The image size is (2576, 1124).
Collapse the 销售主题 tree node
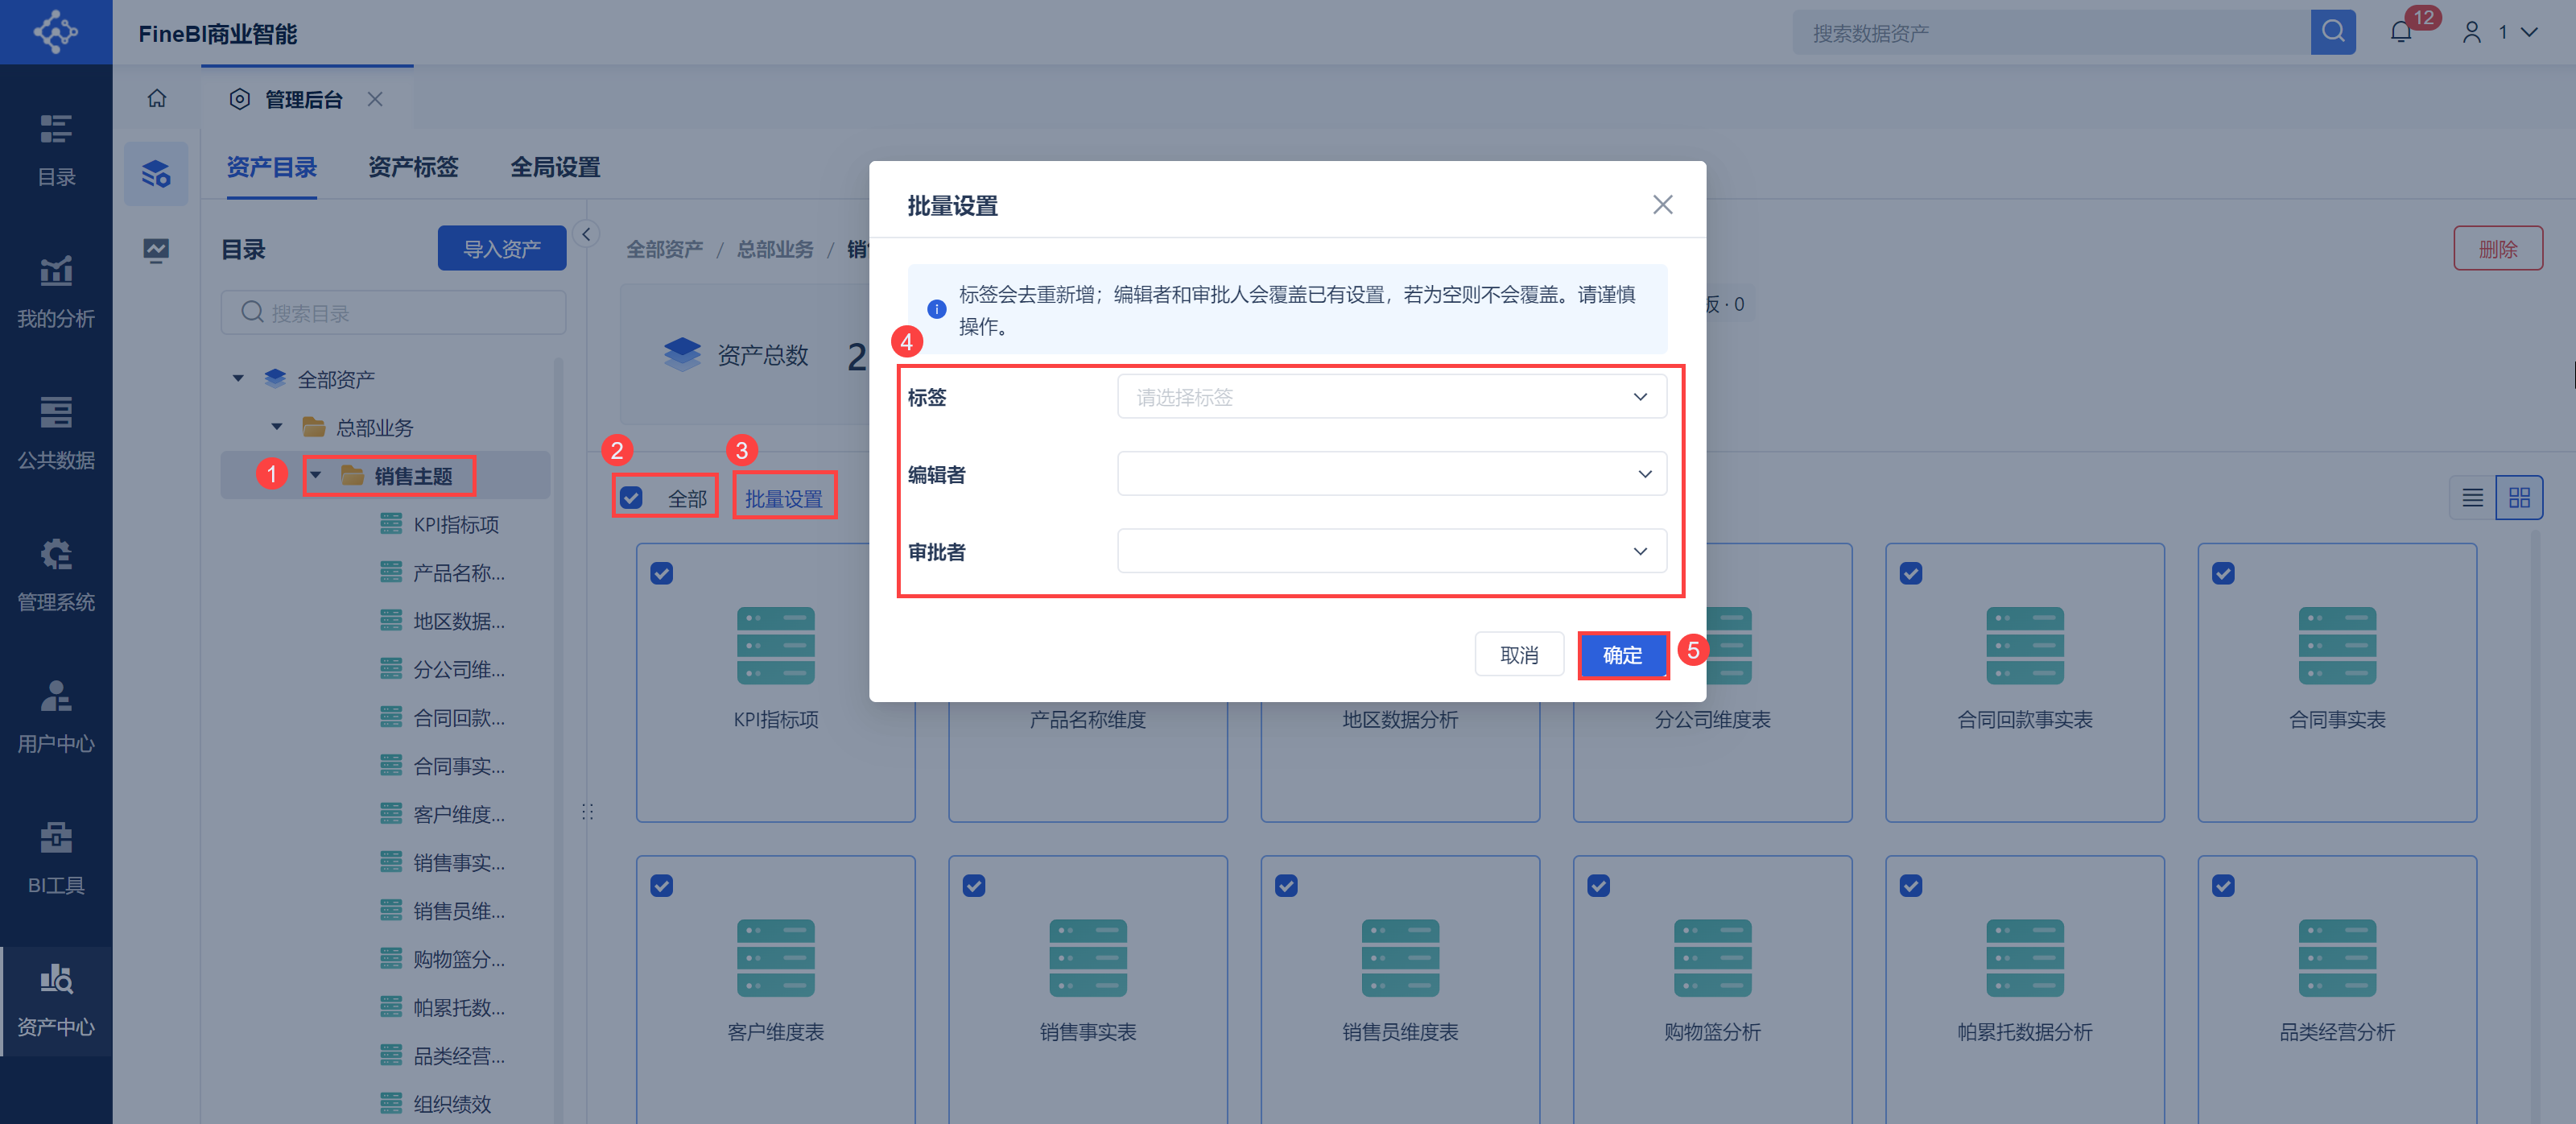316,475
